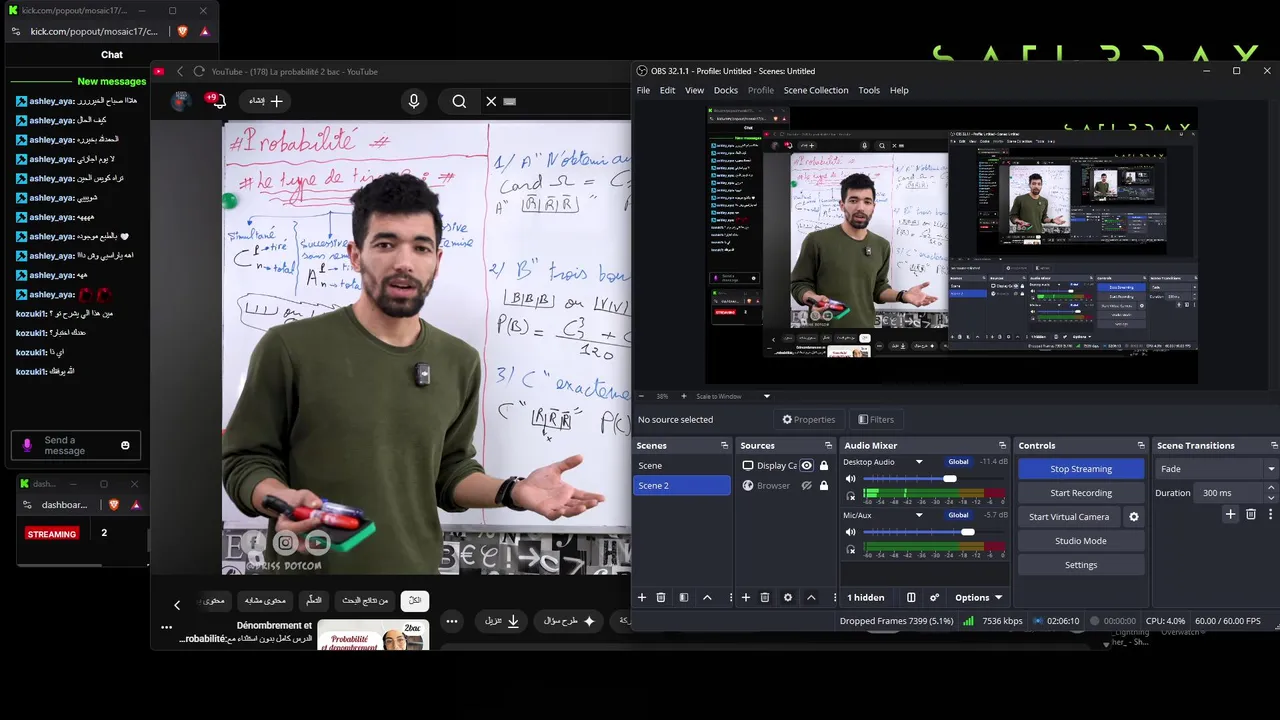Unlock the Browser source
The width and height of the screenshot is (1280, 720).
click(x=824, y=486)
